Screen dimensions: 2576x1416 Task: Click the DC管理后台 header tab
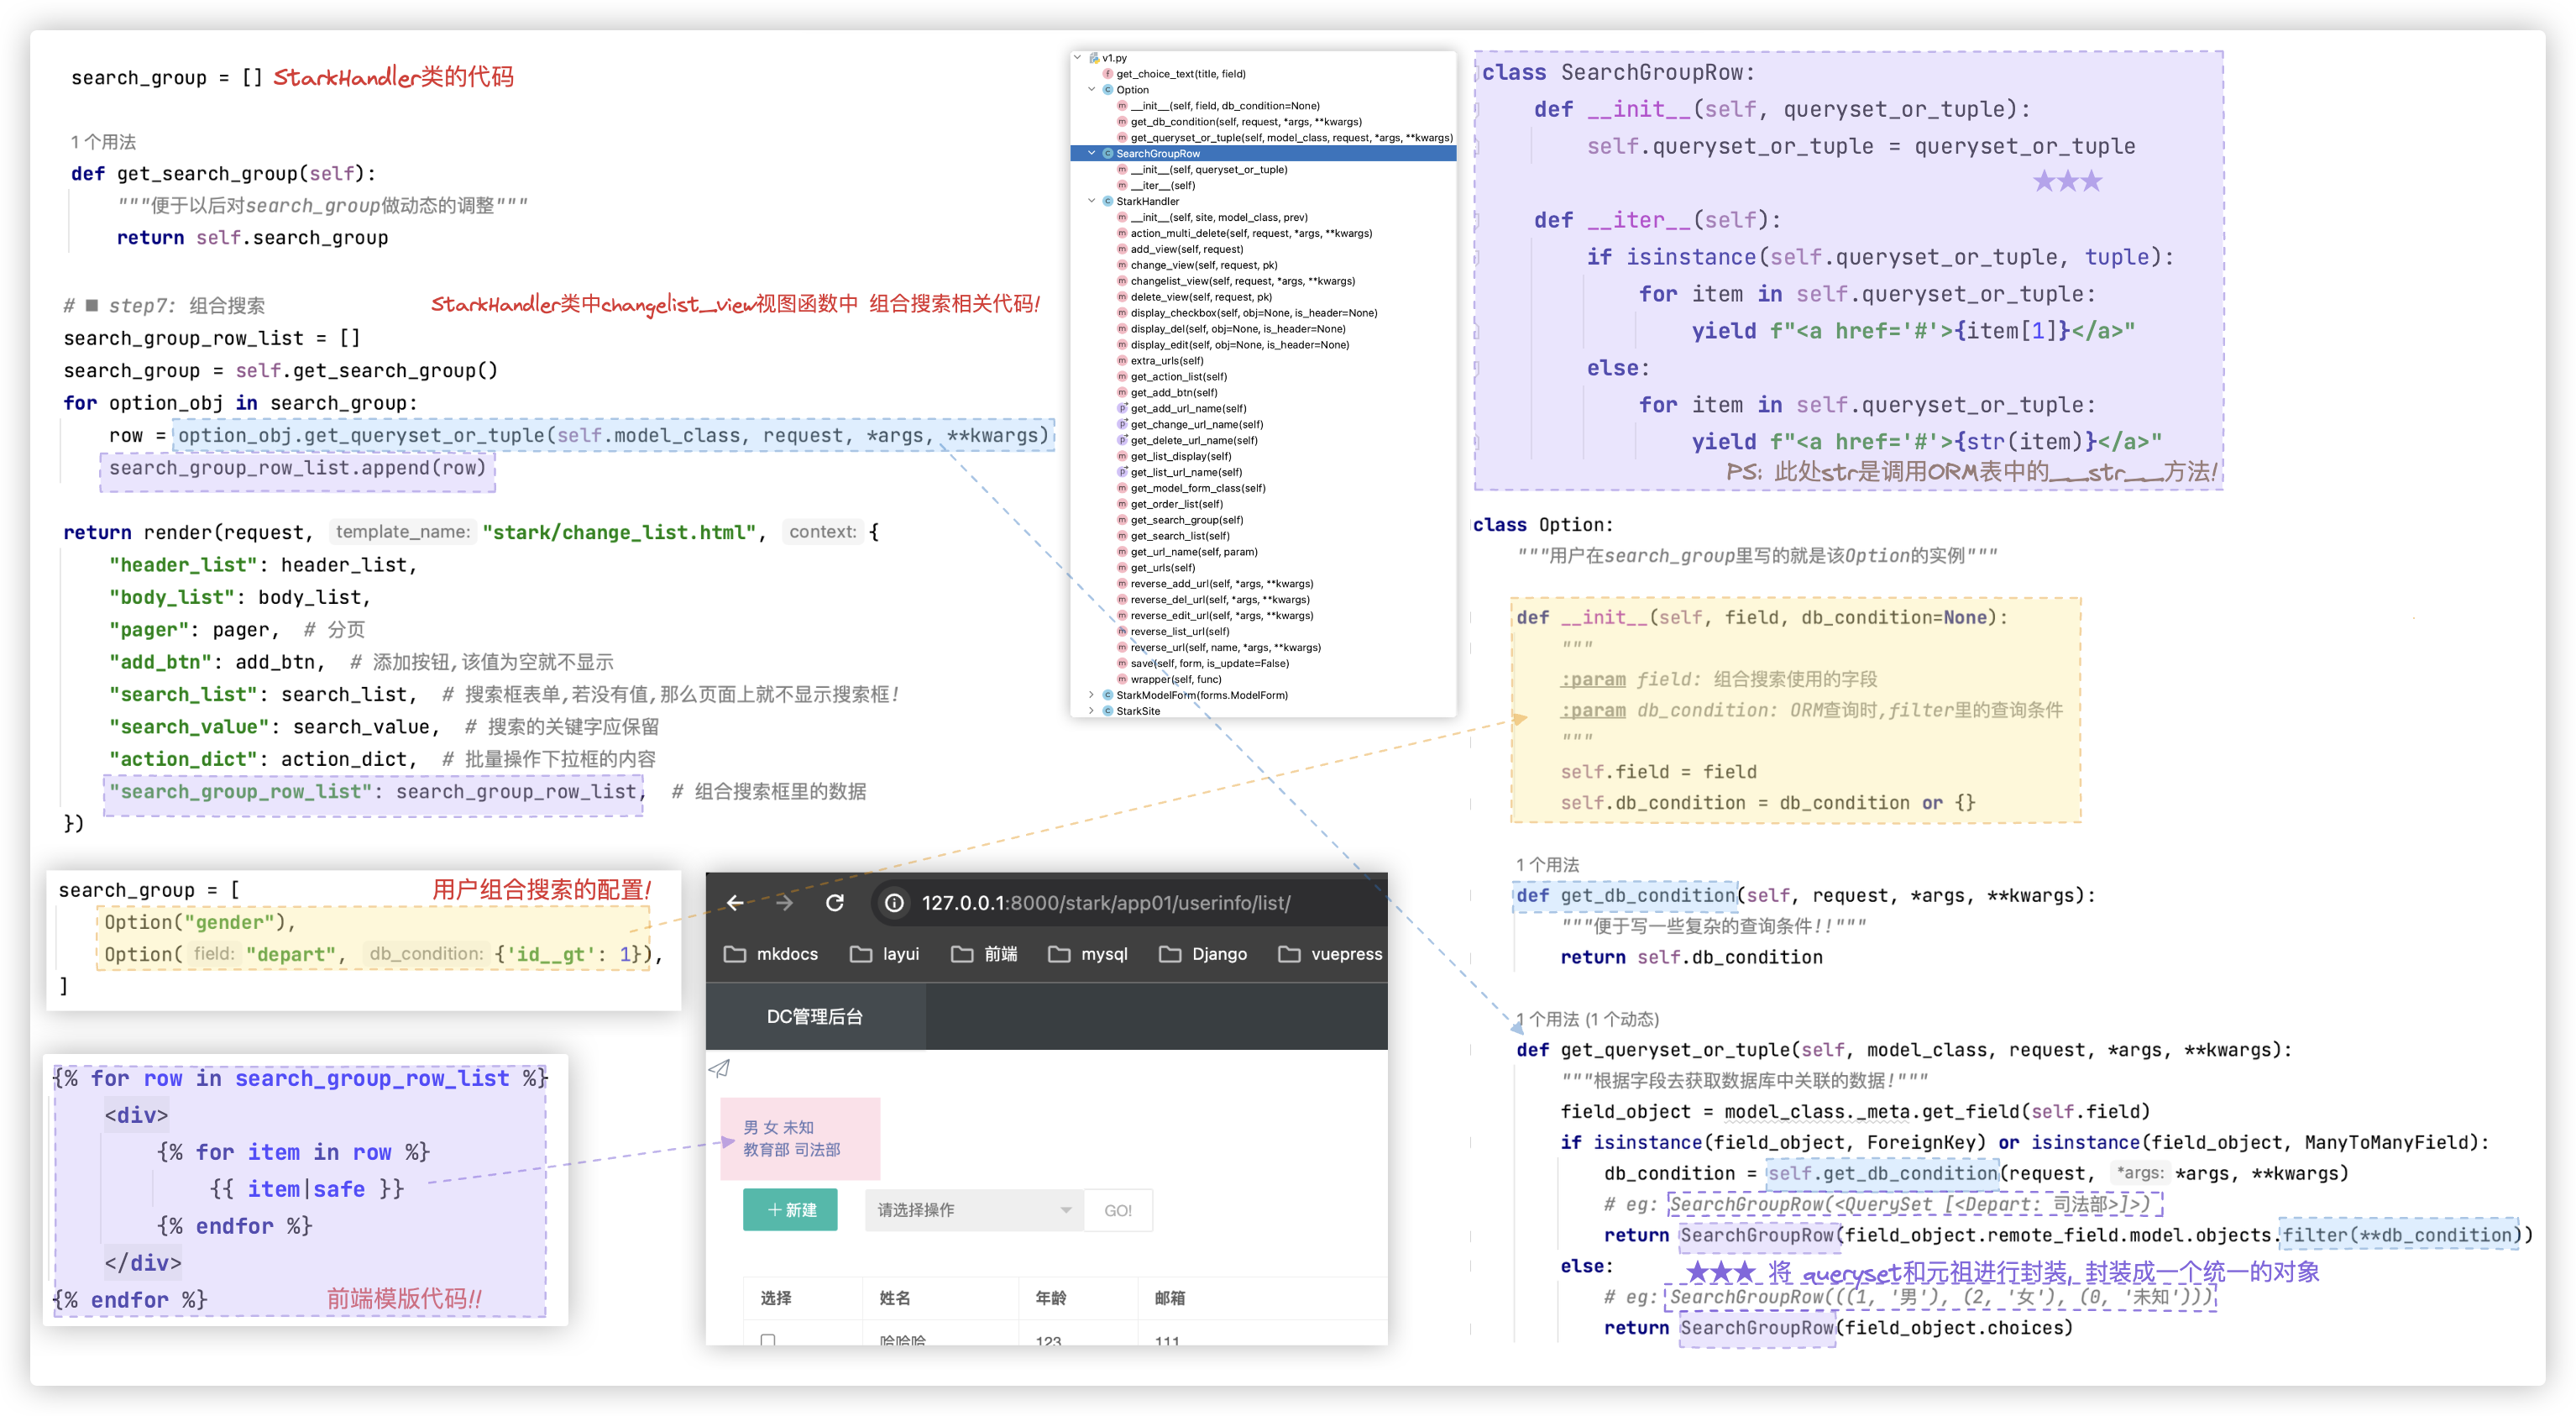pyautogui.click(x=815, y=1017)
